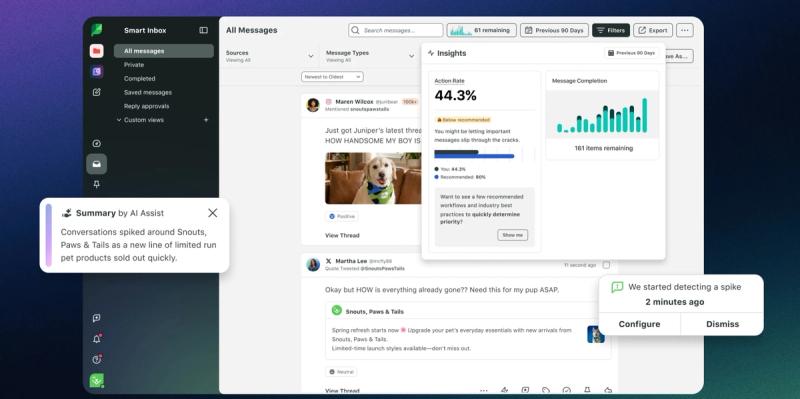Viewport: 800px width, 399px height.
Task: Click Configure on the spike alert
Action: click(x=639, y=324)
